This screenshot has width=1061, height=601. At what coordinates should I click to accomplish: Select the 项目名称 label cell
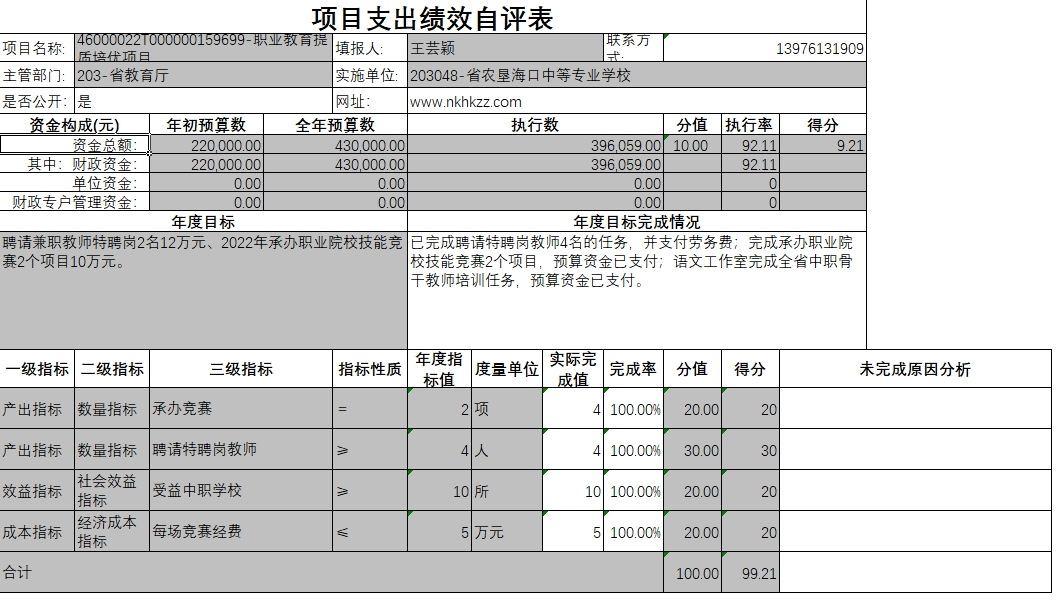tap(37, 48)
